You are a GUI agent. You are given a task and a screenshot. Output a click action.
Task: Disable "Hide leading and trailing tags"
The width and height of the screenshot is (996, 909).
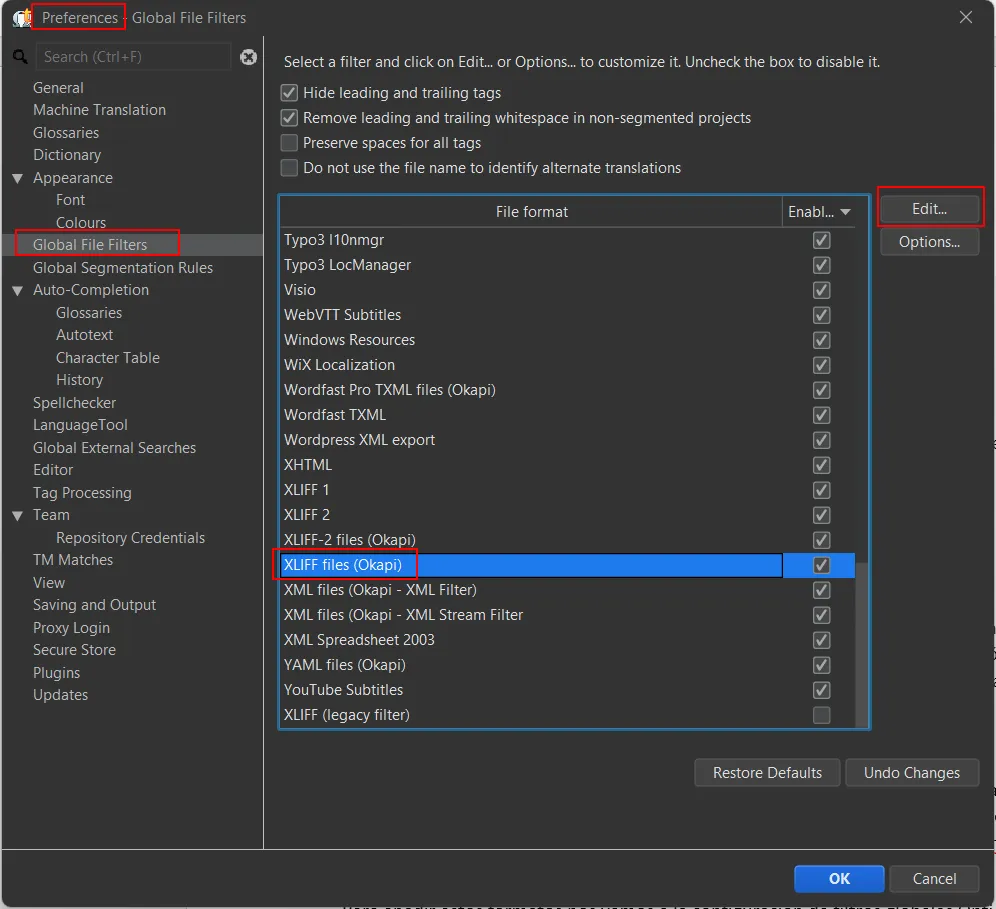[x=289, y=92]
